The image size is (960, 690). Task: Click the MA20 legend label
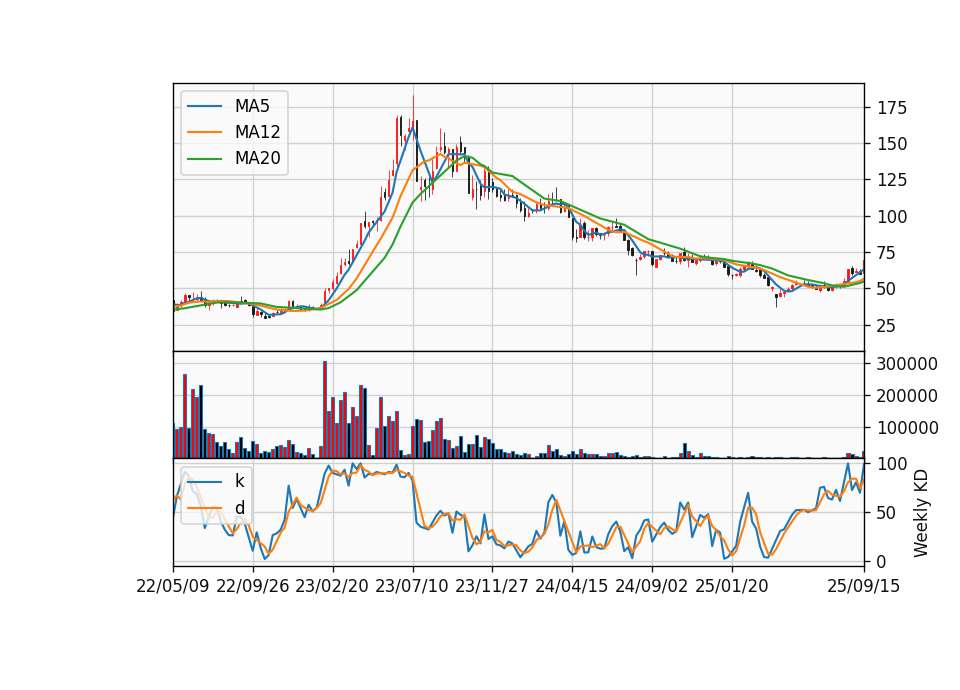click(257, 159)
